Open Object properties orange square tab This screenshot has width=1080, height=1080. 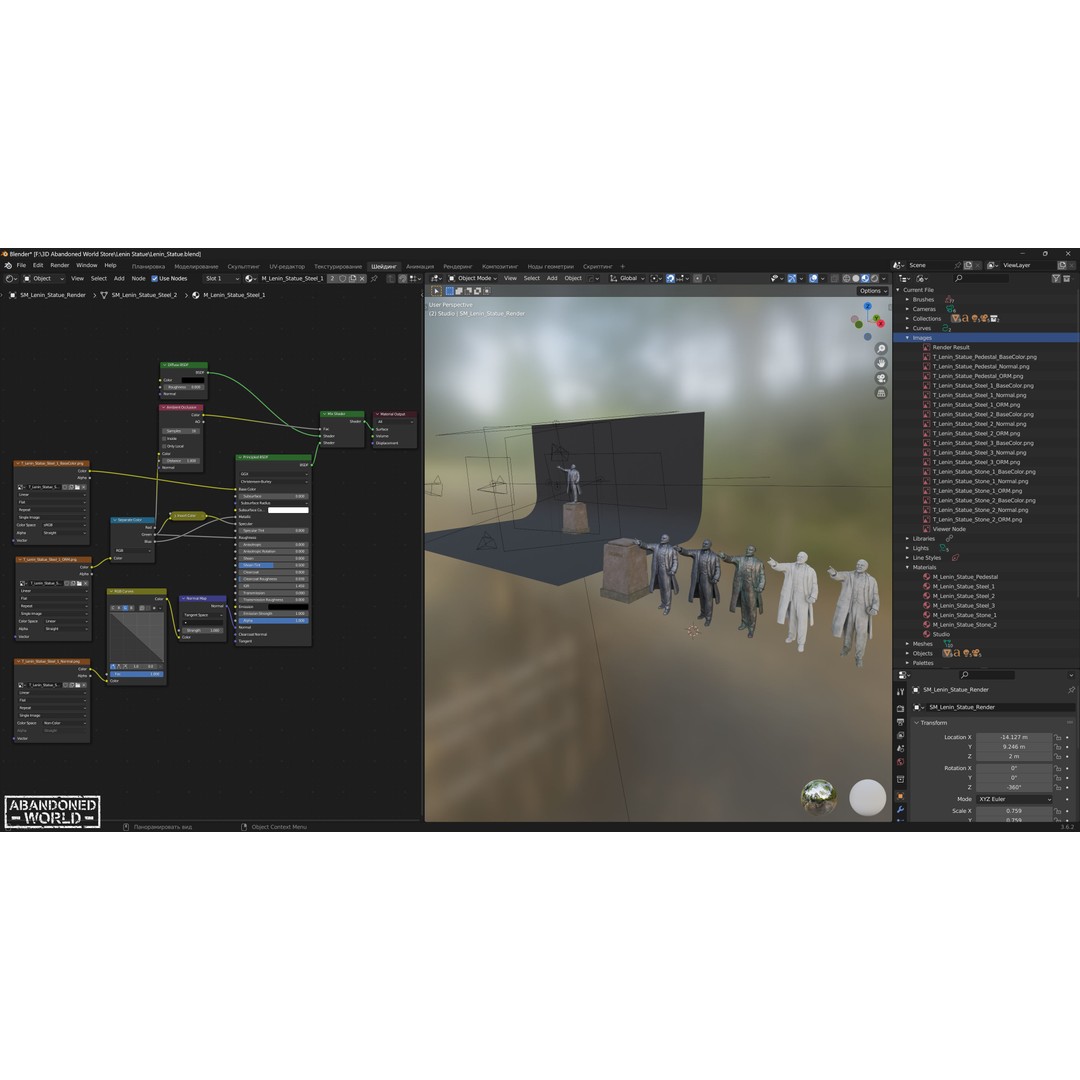(x=900, y=796)
